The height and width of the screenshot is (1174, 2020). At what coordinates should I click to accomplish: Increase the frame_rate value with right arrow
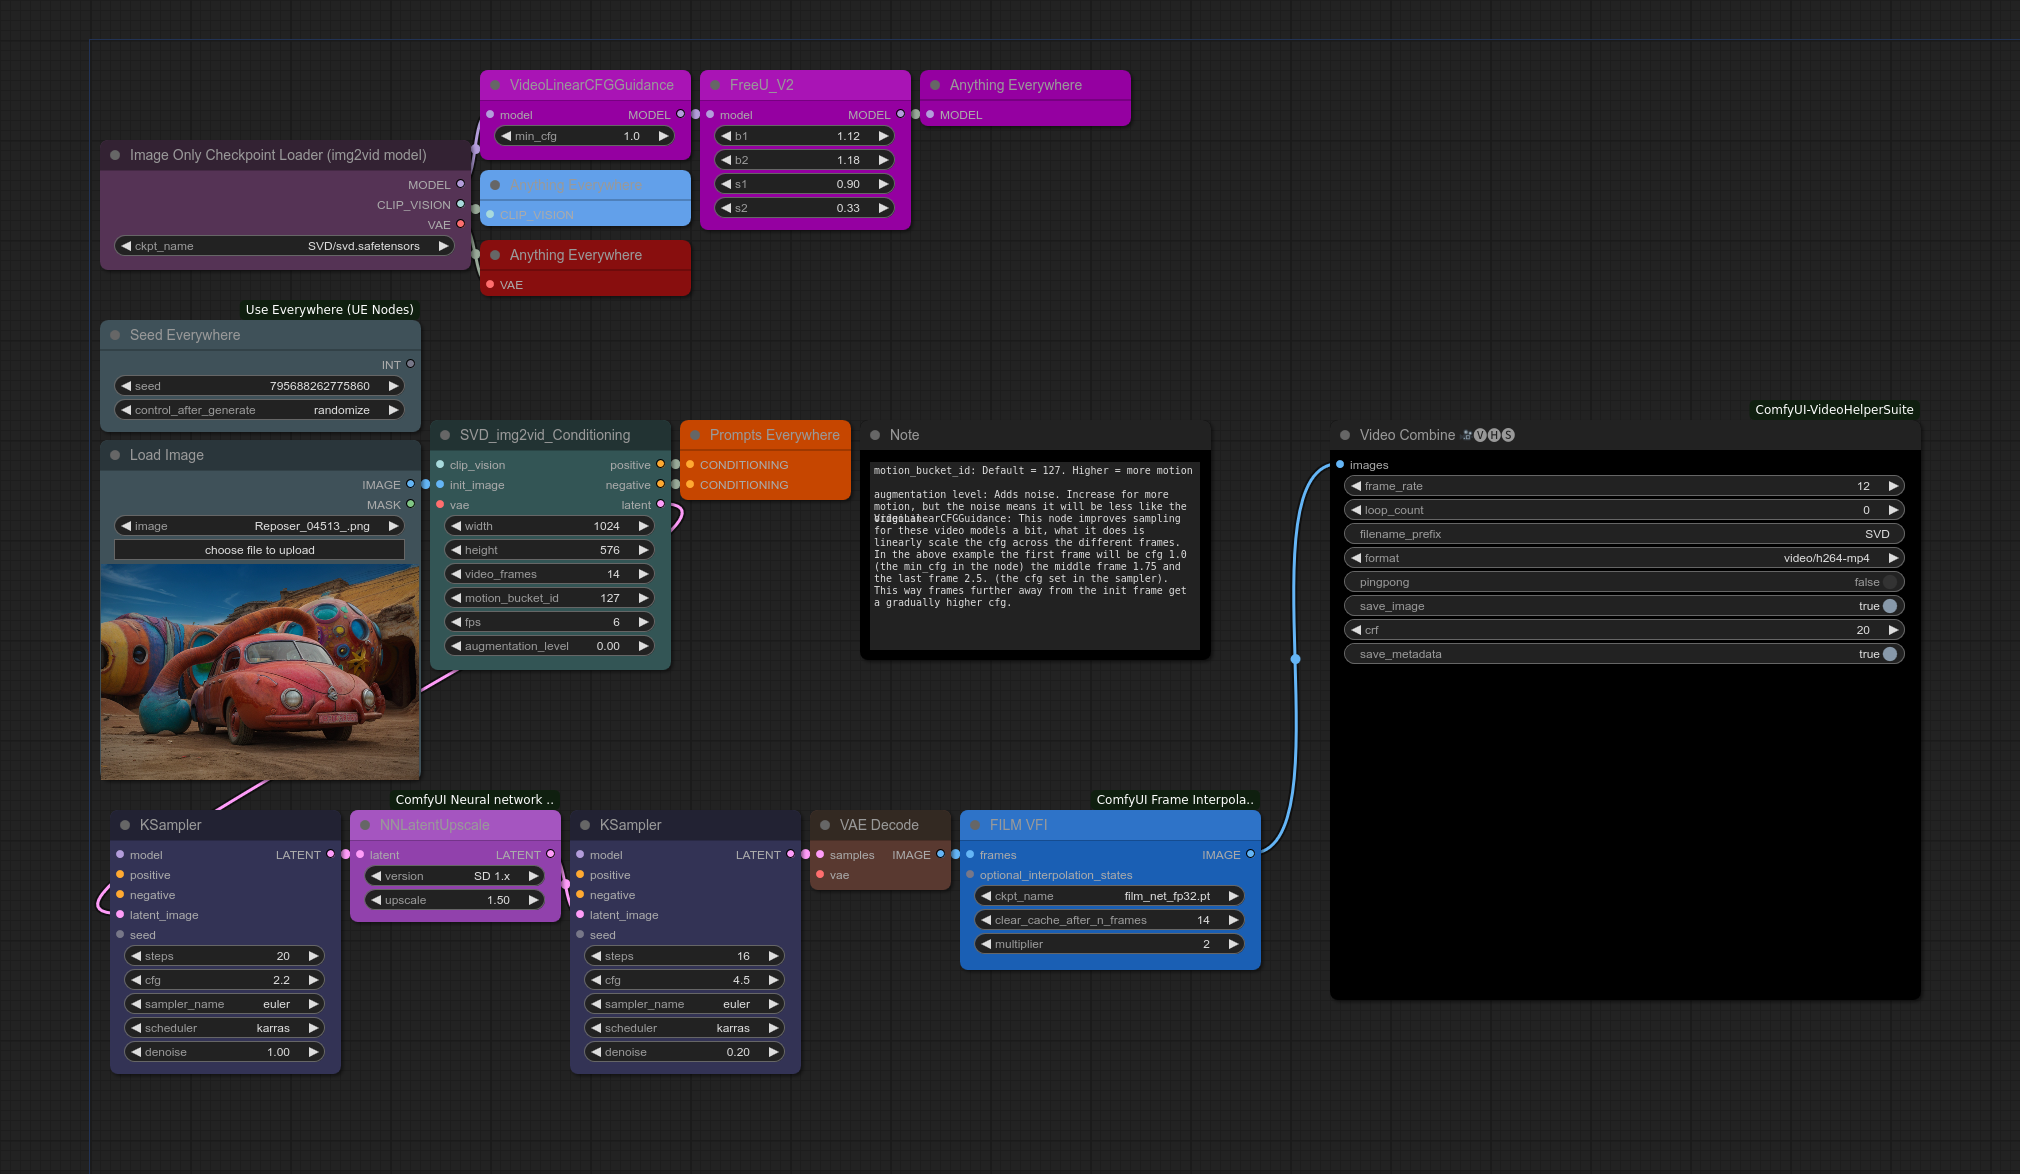[1893, 486]
